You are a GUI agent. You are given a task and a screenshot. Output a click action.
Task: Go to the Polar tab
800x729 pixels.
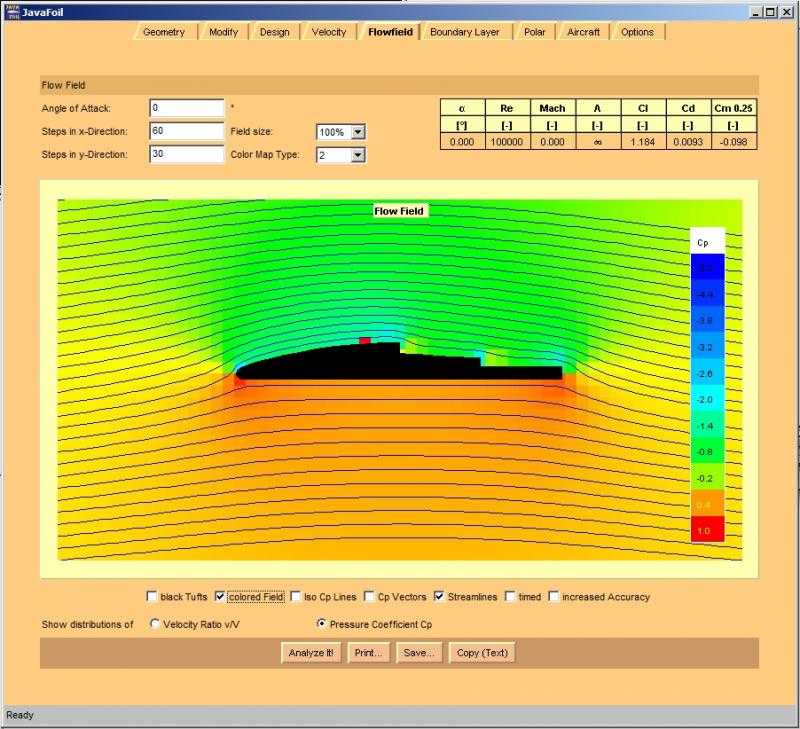click(x=534, y=32)
